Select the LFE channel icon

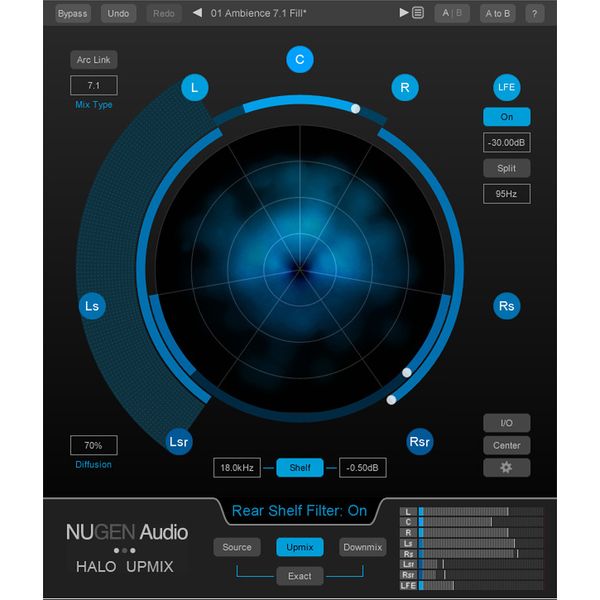(x=506, y=87)
